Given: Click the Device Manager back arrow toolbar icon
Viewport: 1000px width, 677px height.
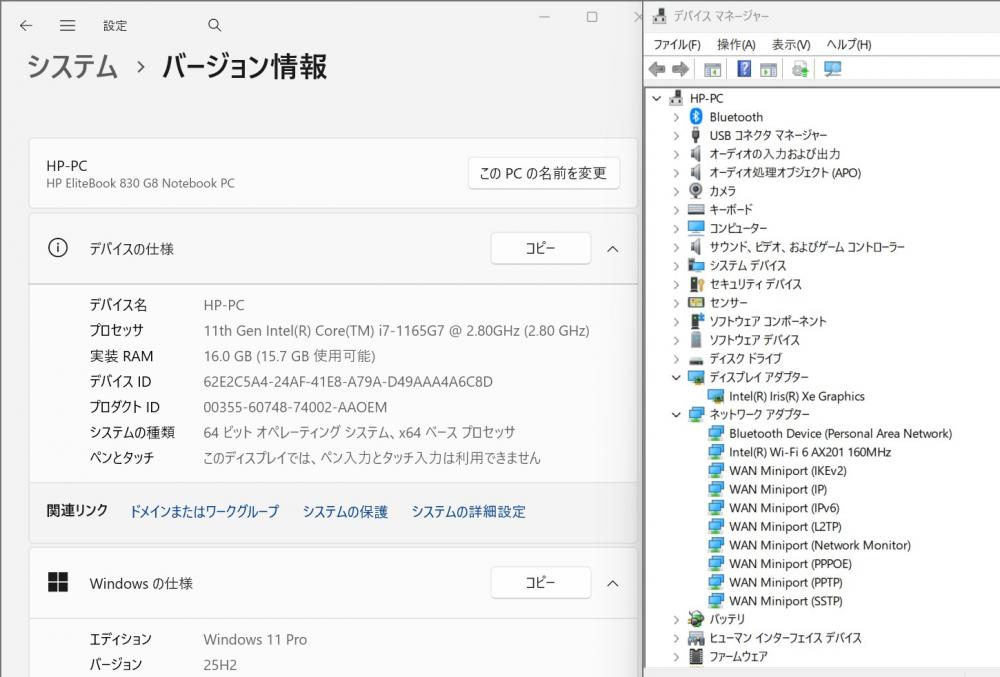Looking at the screenshot, I should tap(657, 69).
